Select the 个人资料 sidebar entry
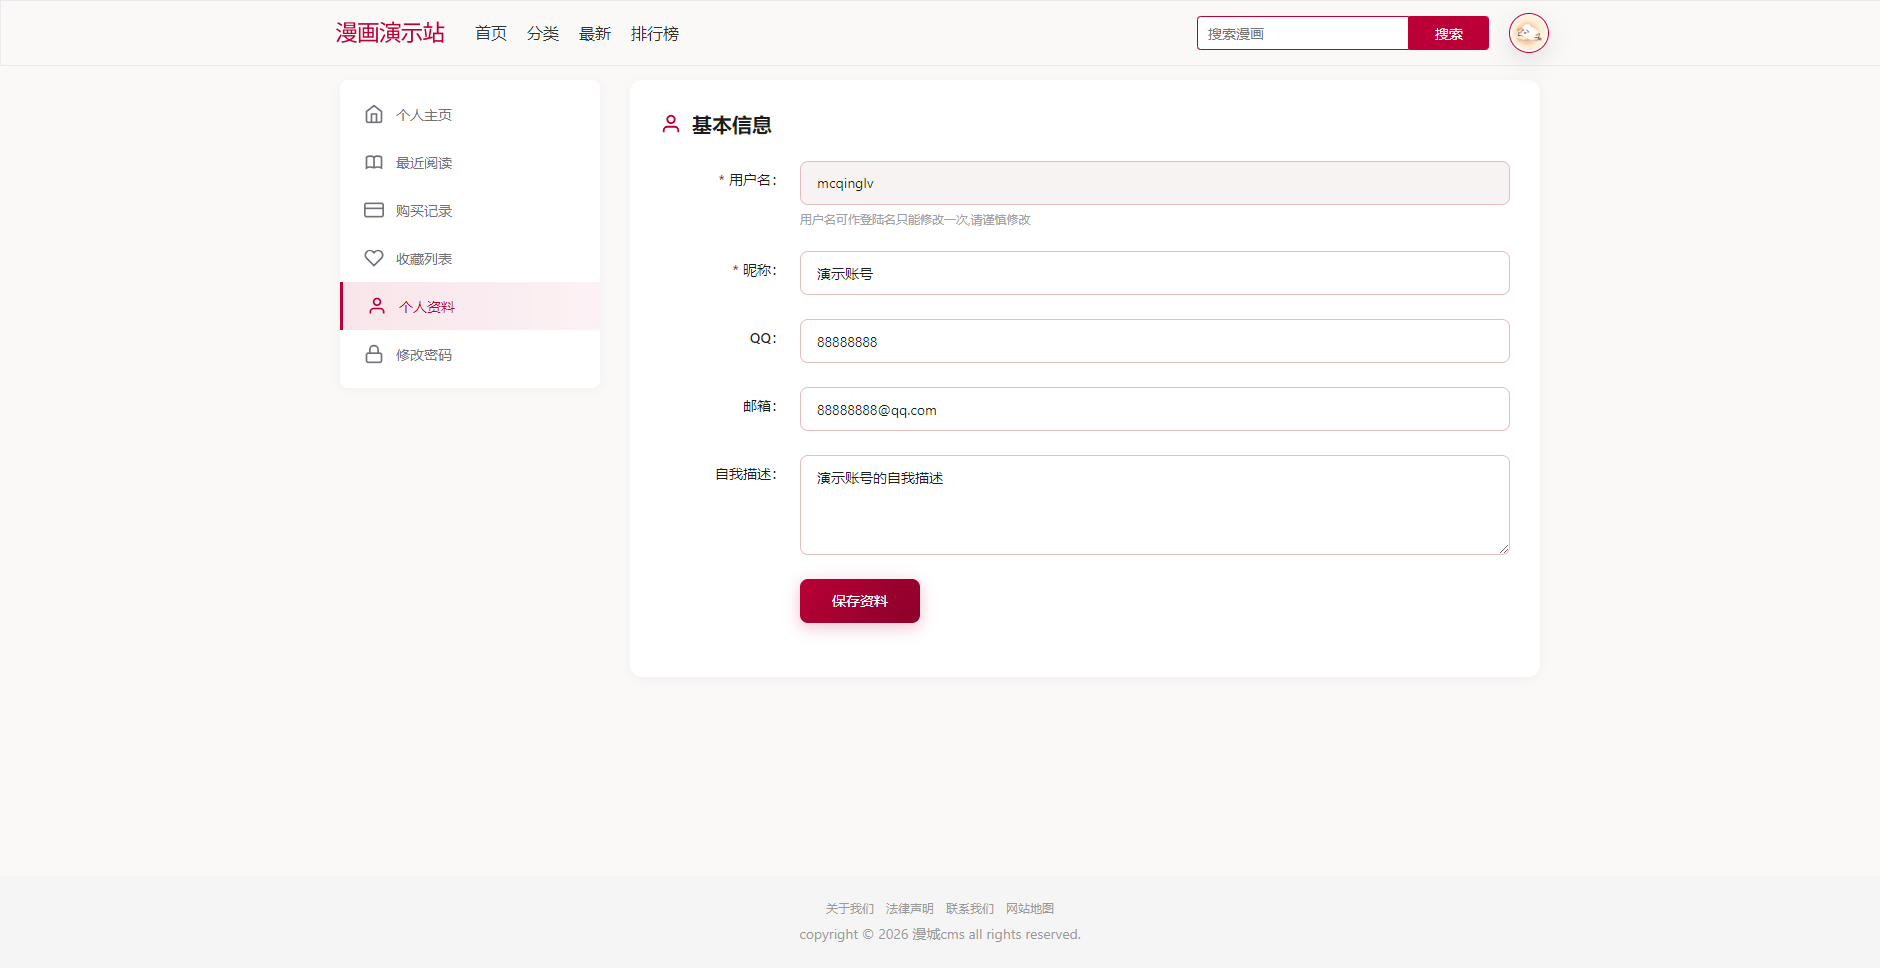 [470, 306]
